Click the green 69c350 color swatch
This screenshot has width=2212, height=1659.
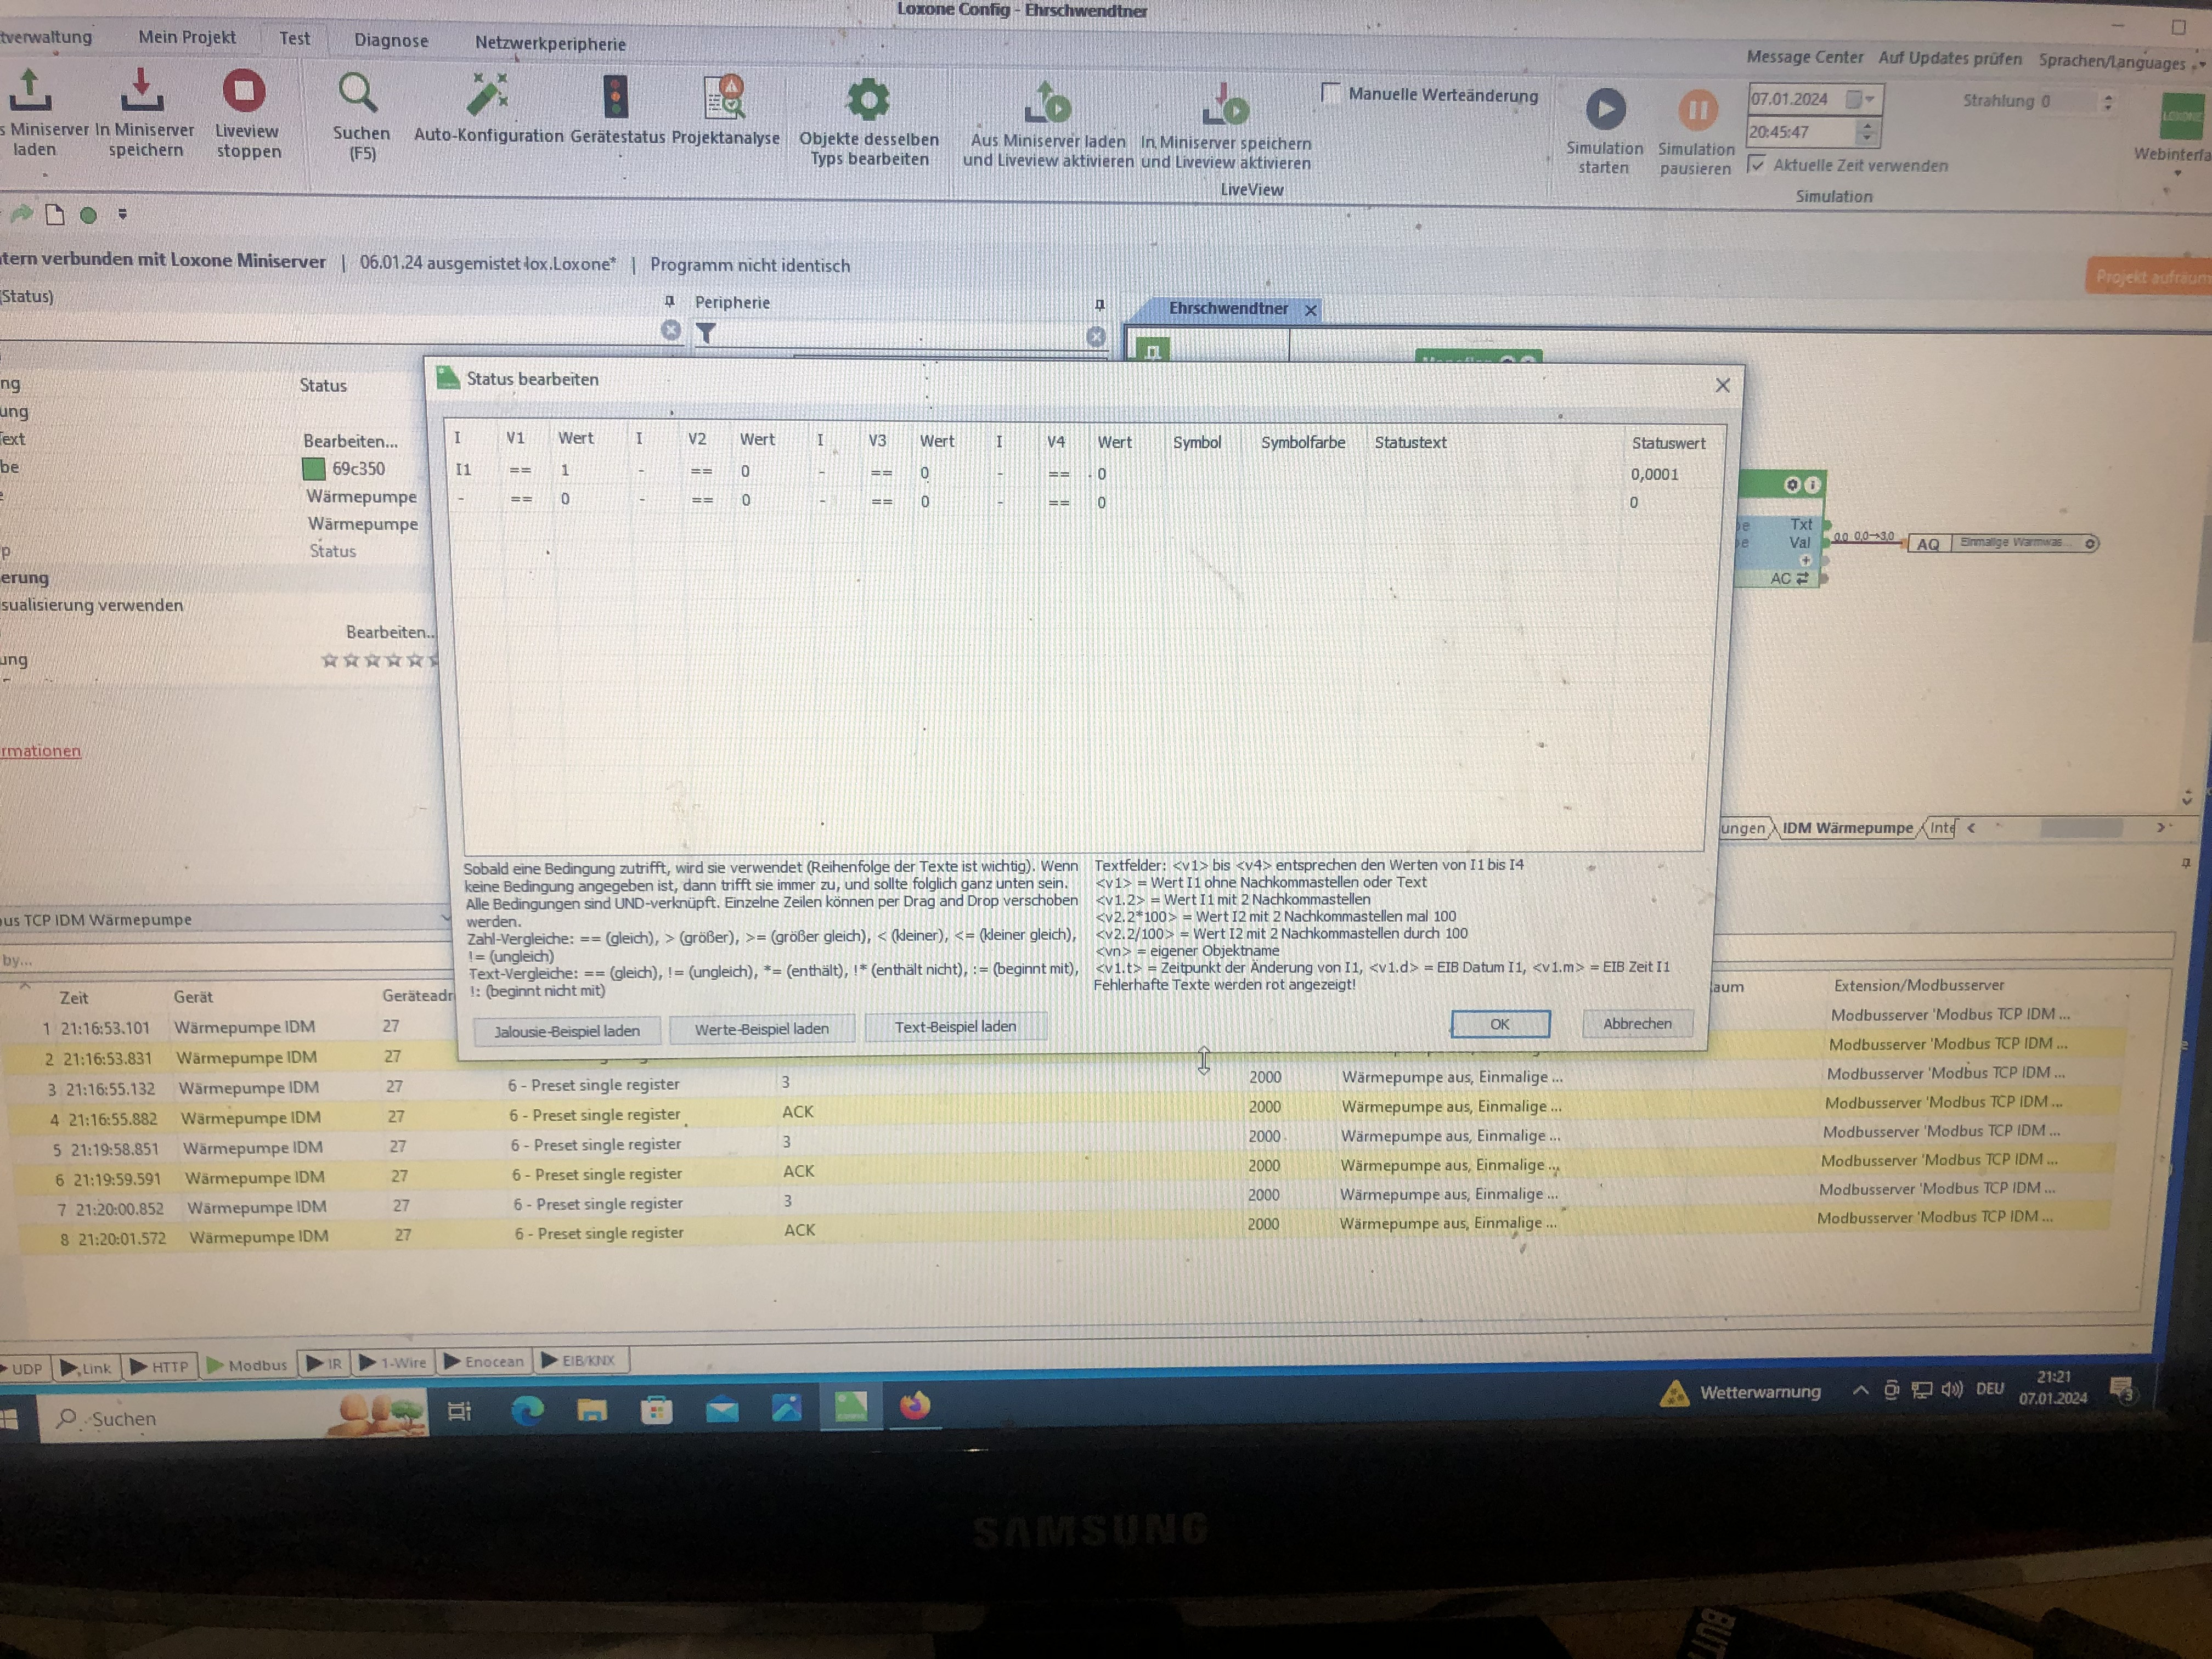(314, 469)
